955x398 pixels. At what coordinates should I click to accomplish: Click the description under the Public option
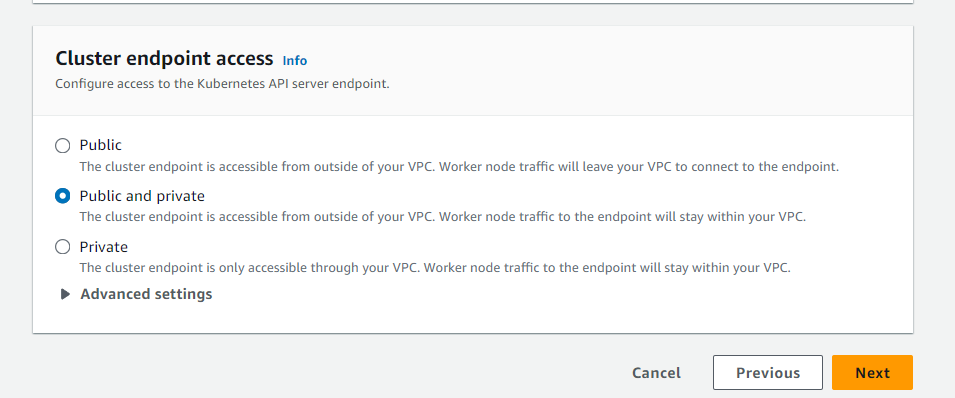pos(459,166)
